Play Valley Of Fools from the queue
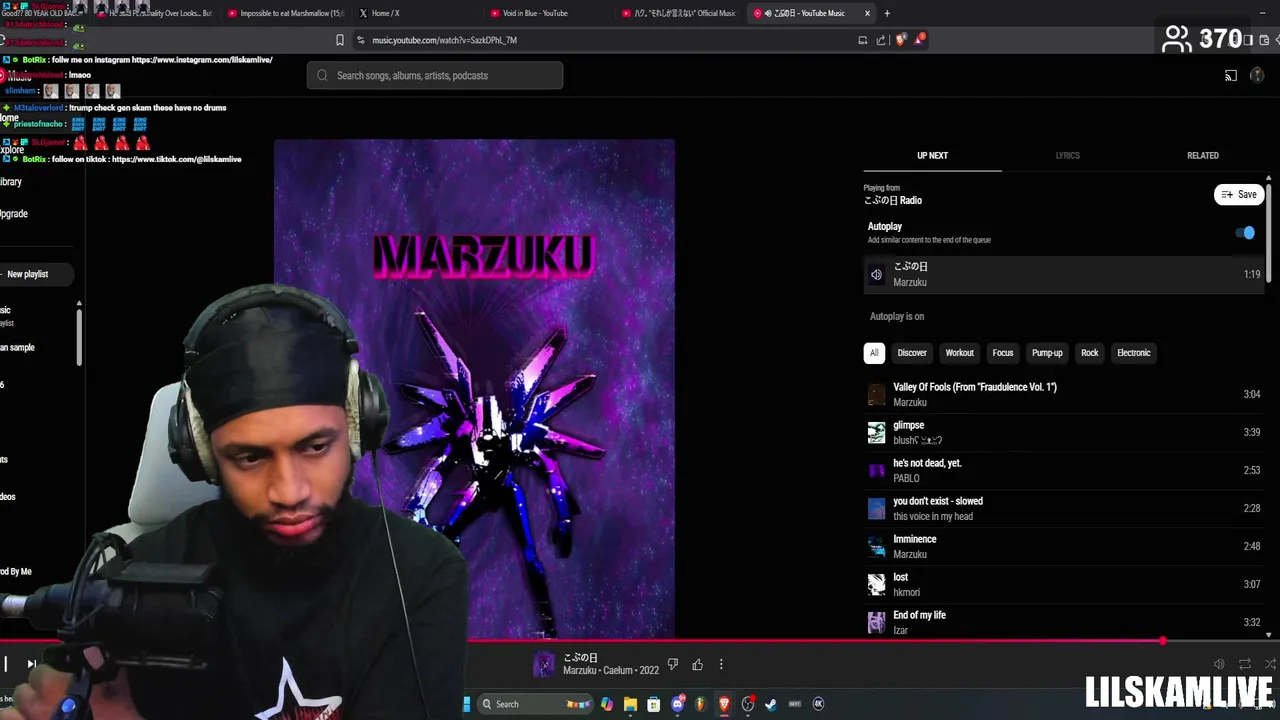 point(1064,394)
